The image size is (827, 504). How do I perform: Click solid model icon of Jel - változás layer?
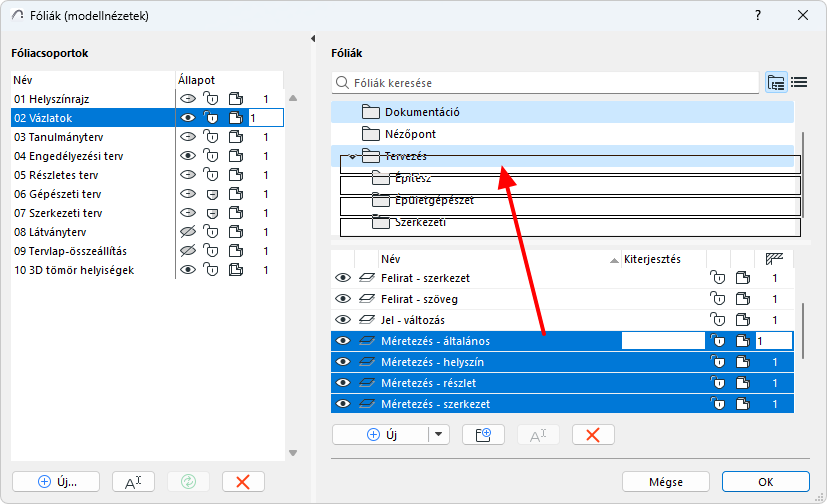pyautogui.click(x=743, y=320)
